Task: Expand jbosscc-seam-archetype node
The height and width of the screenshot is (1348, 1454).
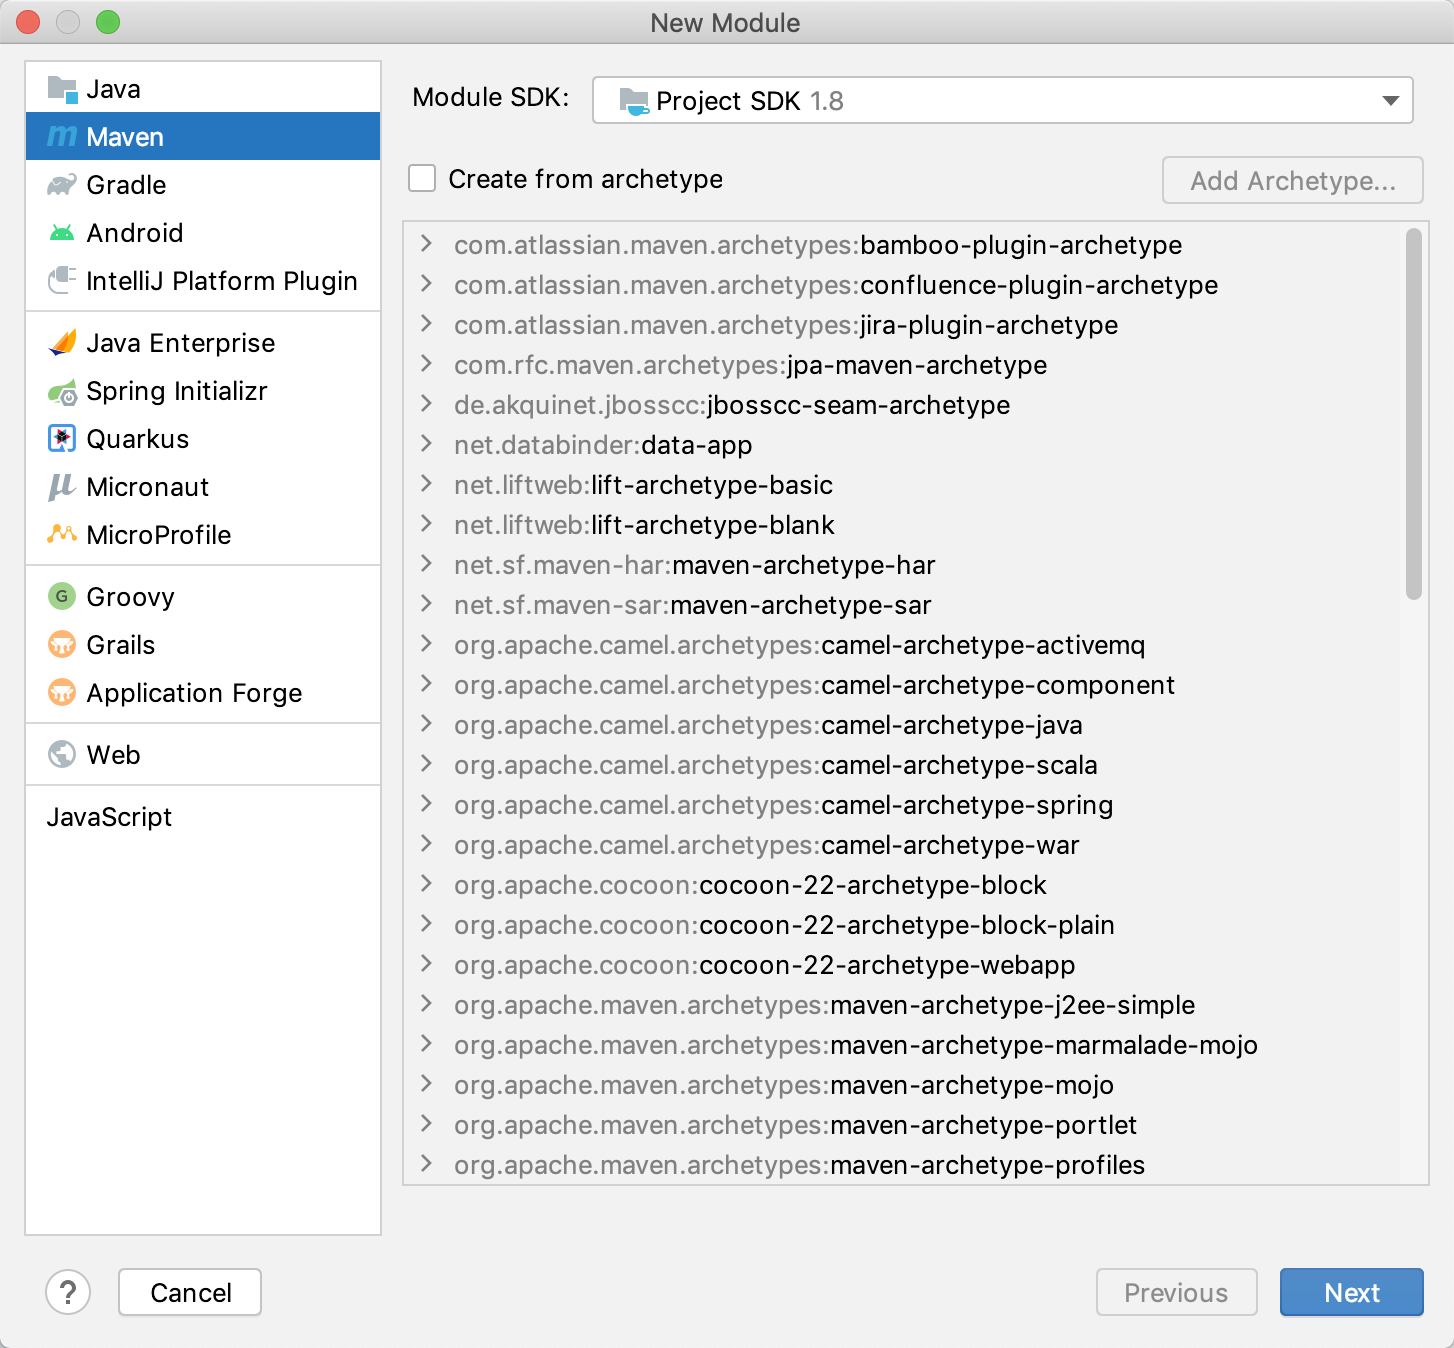Action: pos(427,404)
